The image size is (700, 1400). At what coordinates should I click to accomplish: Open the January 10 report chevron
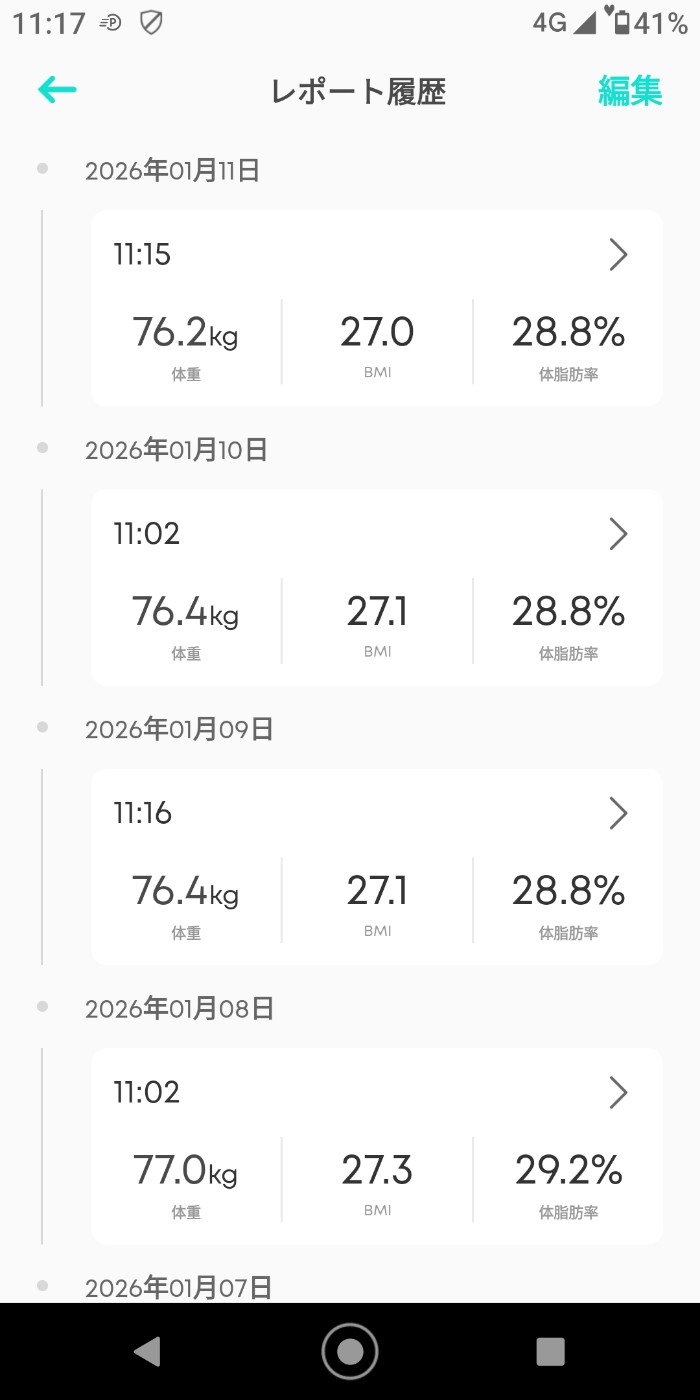(618, 534)
